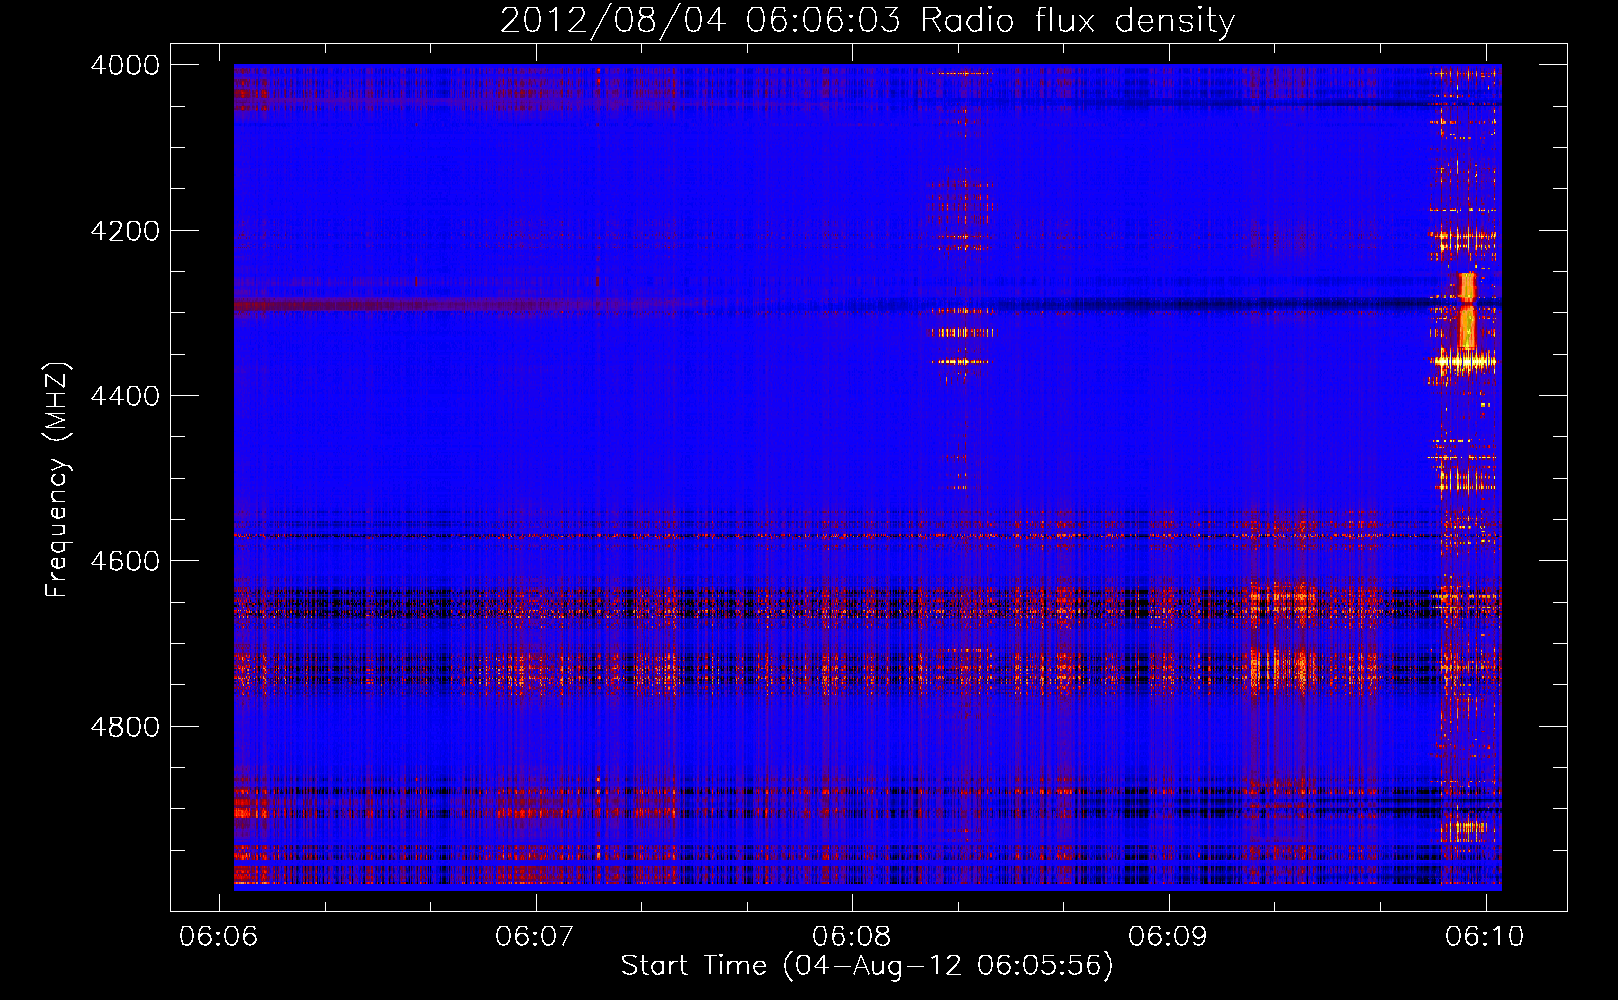
Task: Click the plot title '2012/08/04 06:06:03 Radio flux density'
Action: coord(867,21)
